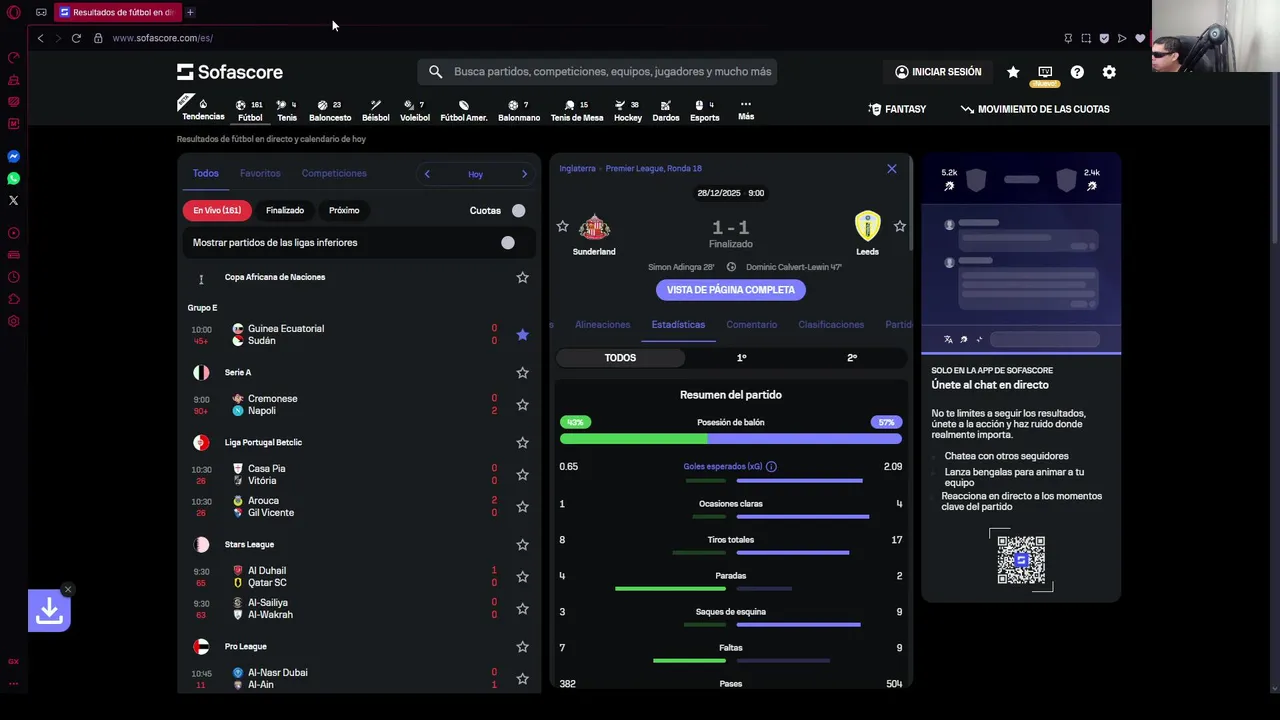
Task: Click Premier League, Ronda 18 link
Action: click(654, 168)
